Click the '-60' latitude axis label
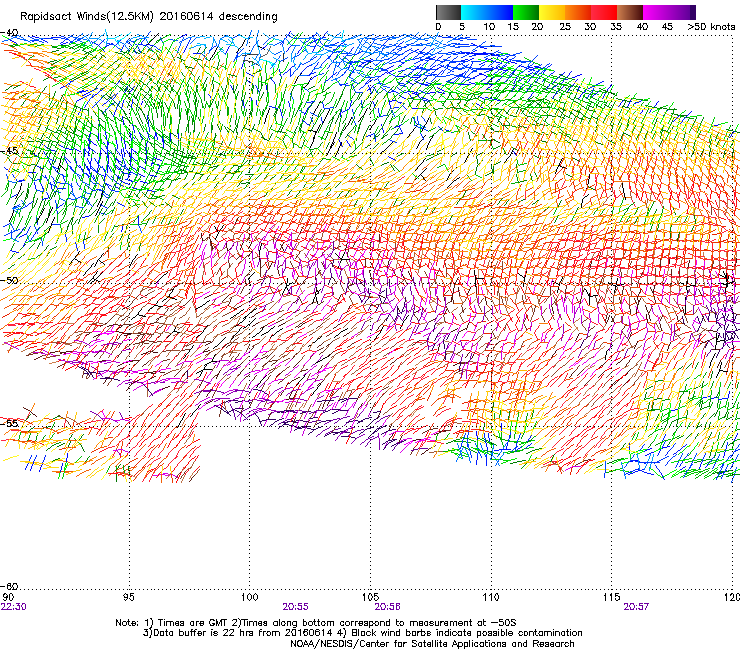This screenshot has width=740, height=650. 9,586
